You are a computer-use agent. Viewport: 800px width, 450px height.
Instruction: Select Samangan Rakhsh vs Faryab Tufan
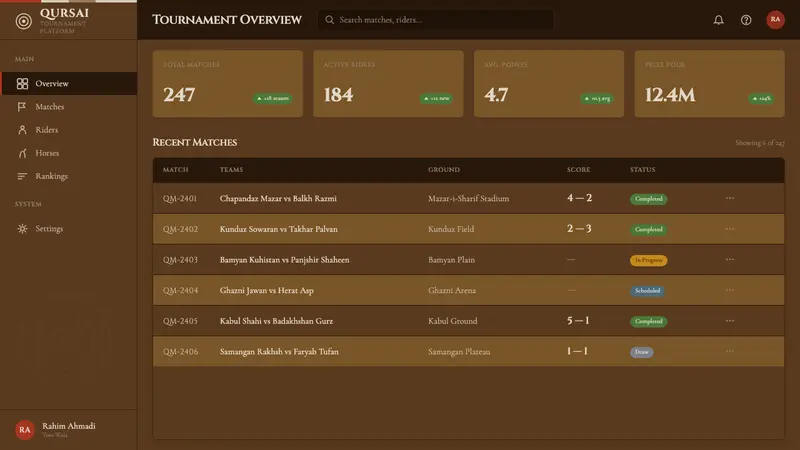[279, 352]
